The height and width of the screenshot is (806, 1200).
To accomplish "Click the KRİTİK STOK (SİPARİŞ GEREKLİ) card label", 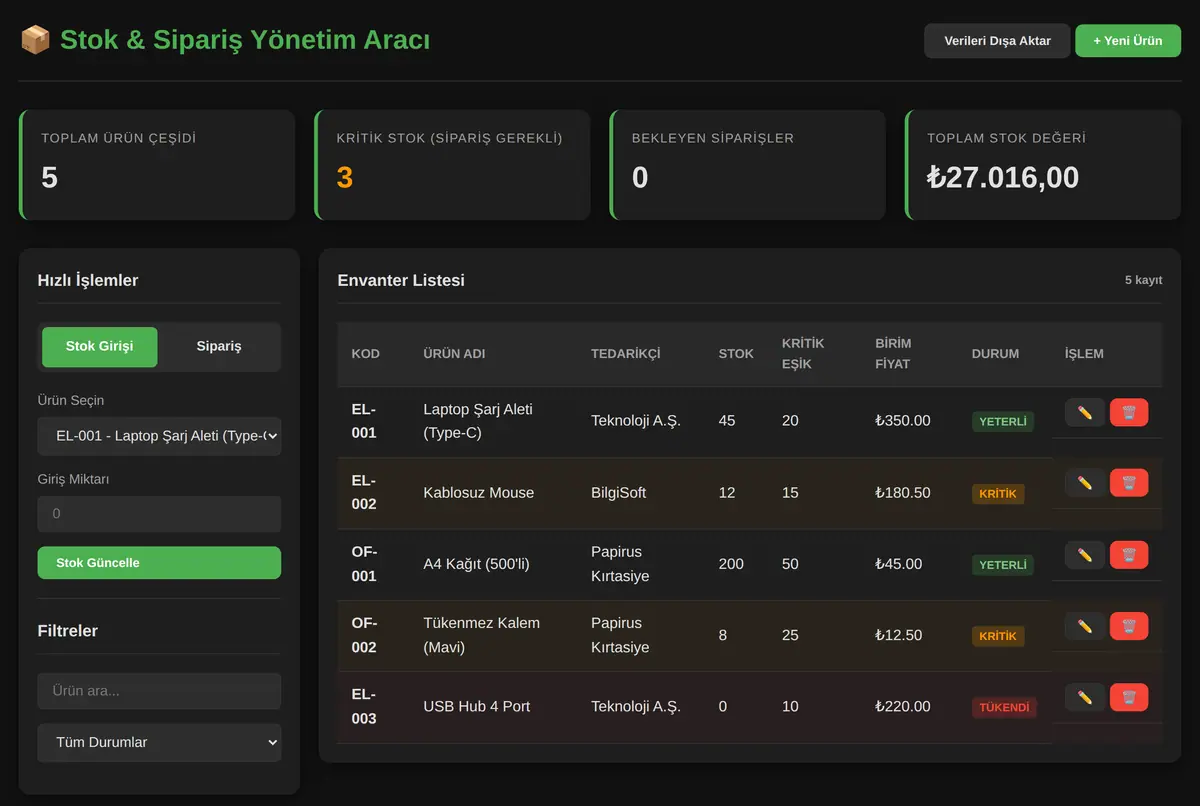I will (450, 138).
